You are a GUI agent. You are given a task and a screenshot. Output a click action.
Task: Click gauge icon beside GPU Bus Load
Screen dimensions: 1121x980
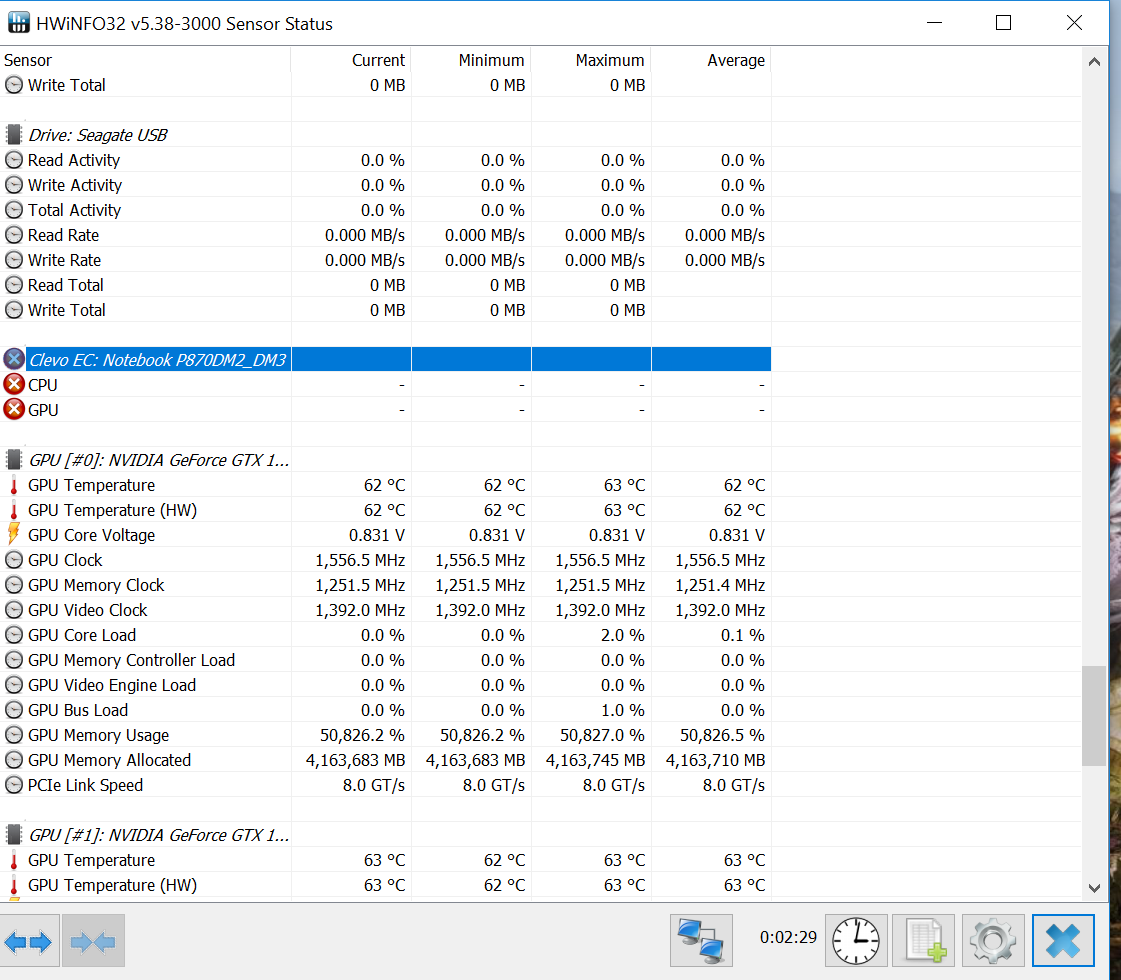point(14,710)
